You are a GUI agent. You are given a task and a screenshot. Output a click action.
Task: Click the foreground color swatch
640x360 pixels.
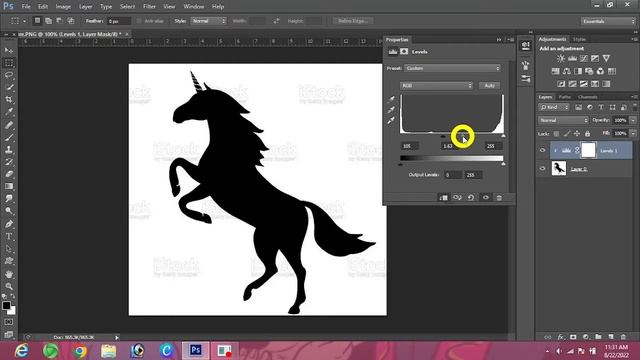6,306
